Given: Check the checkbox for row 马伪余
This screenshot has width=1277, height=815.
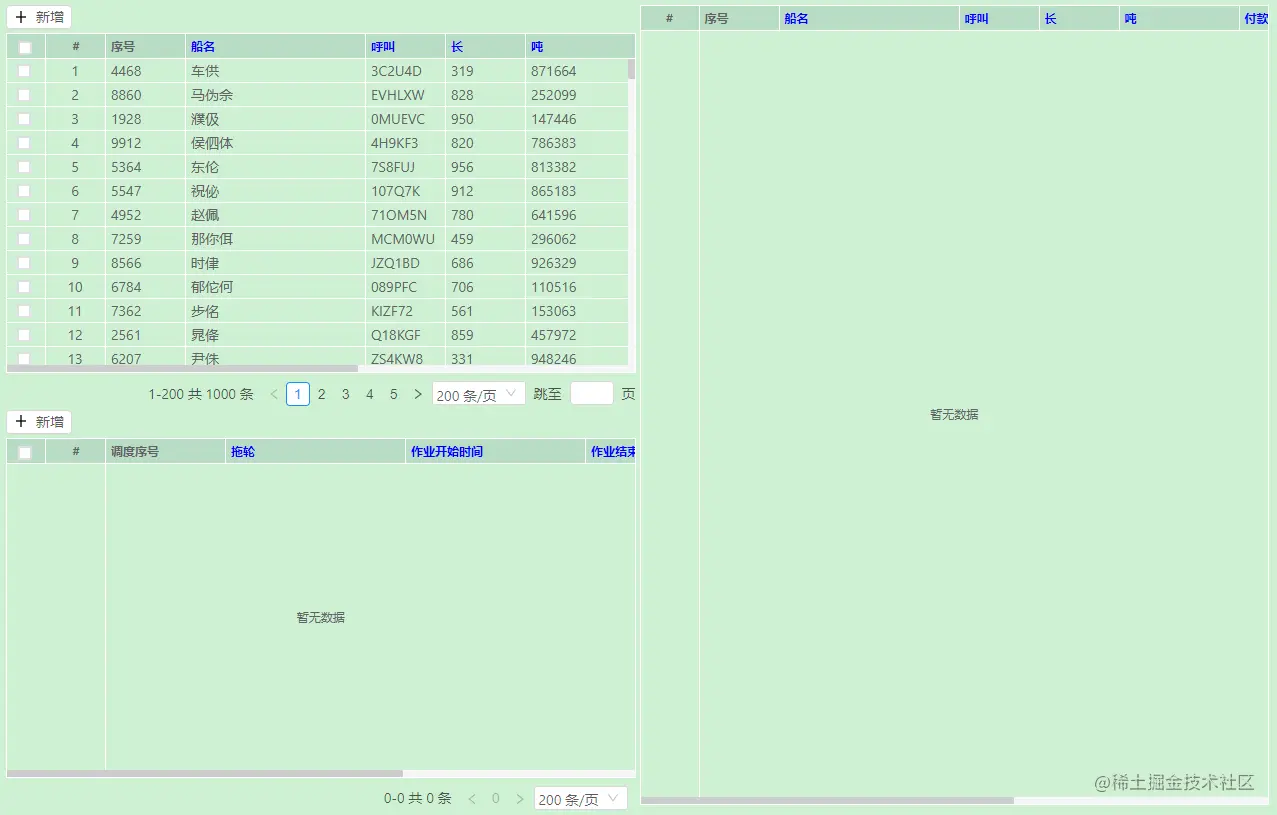Looking at the screenshot, I should (x=24, y=95).
